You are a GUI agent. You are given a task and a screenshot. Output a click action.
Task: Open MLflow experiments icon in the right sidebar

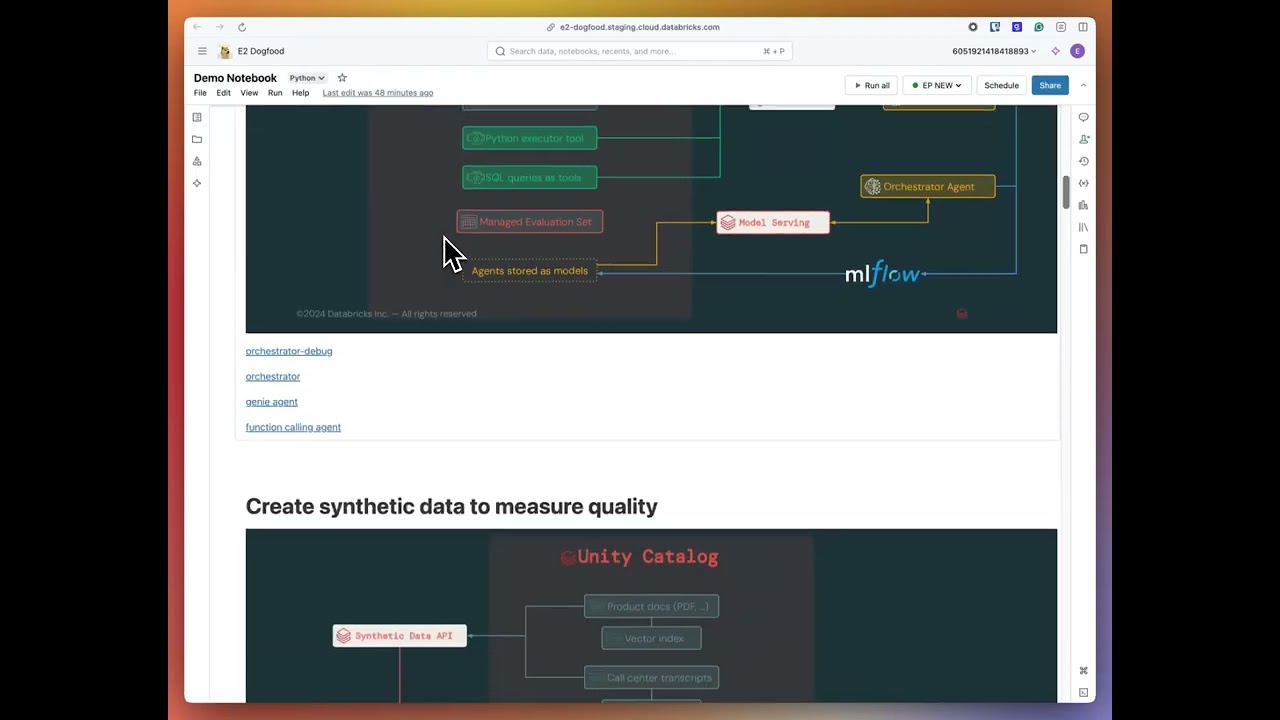tap(1083, 139)
